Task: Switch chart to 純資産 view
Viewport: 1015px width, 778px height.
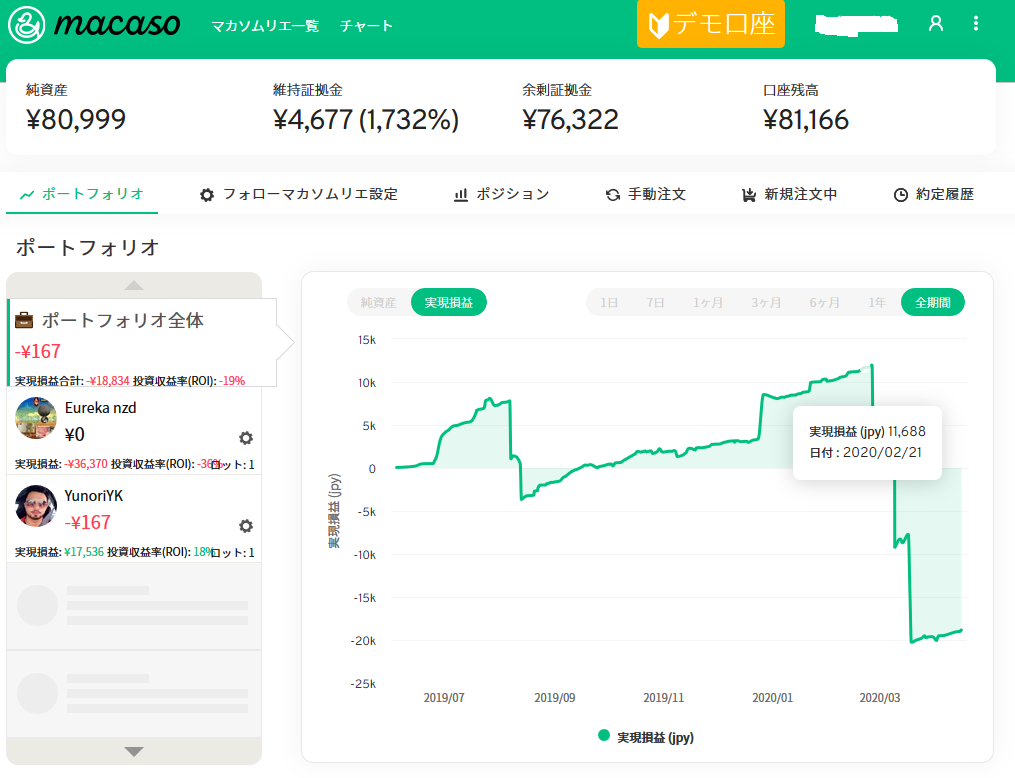Action: 379,302
